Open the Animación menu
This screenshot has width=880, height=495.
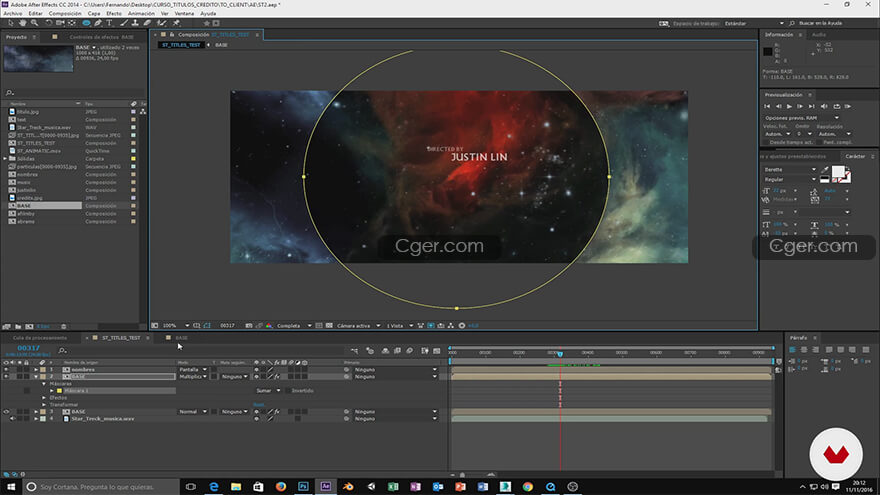click(141, 13)
